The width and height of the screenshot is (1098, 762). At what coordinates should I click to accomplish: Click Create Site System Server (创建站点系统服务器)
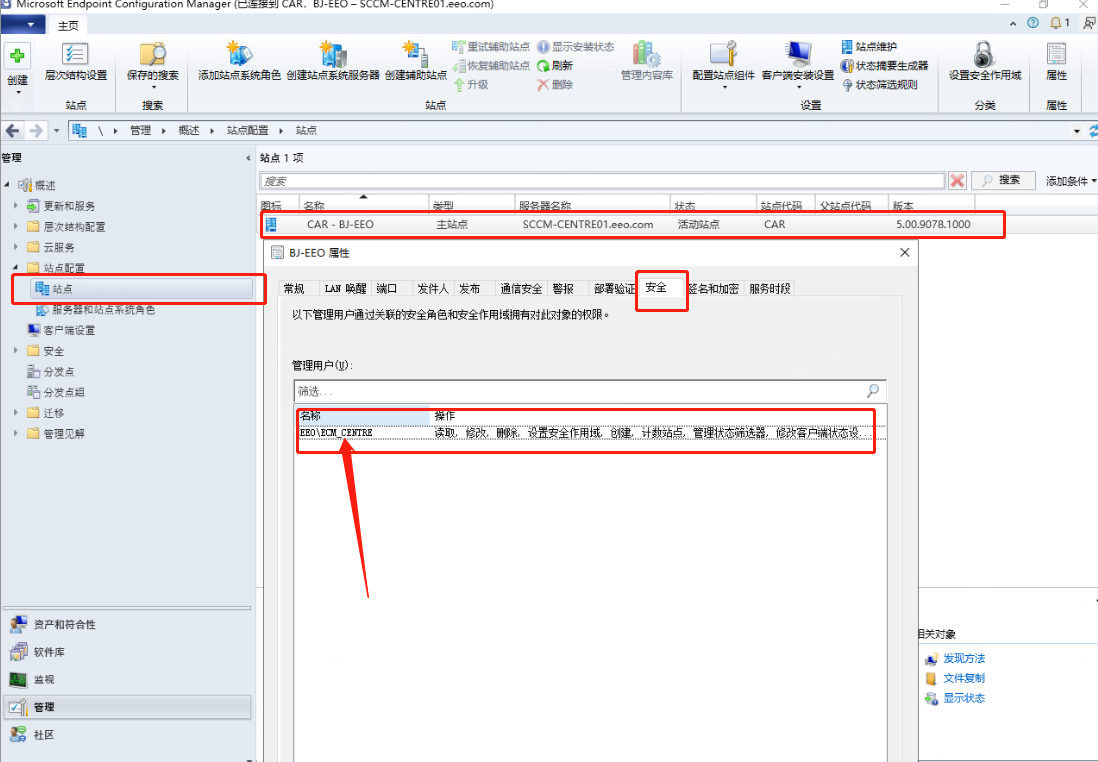click(333, 63)
